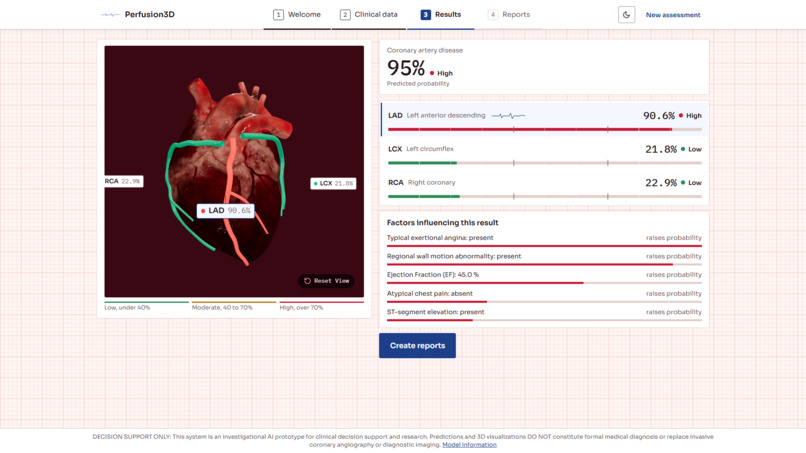Screen dimensions: 806x453
Task: Click the LCX probability bar
Action: [544, 163]
